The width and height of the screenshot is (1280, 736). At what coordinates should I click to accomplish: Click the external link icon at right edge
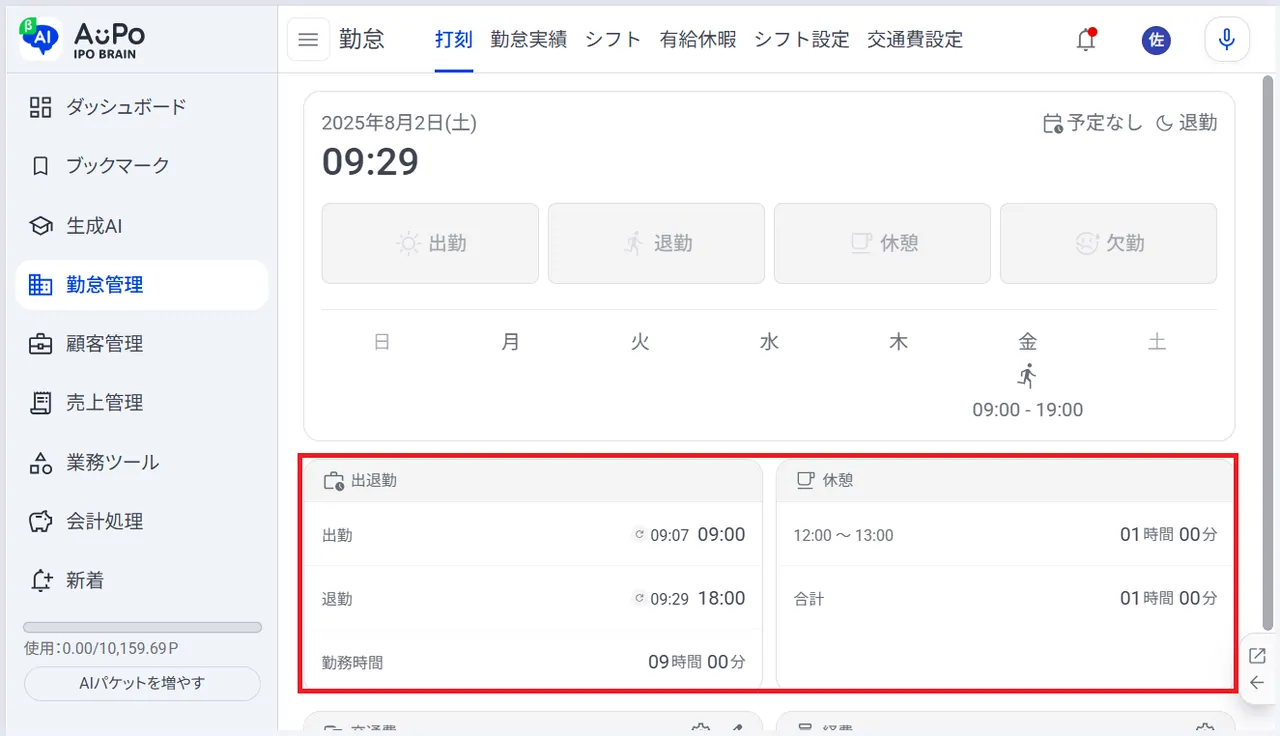[x=1257, y=656]
